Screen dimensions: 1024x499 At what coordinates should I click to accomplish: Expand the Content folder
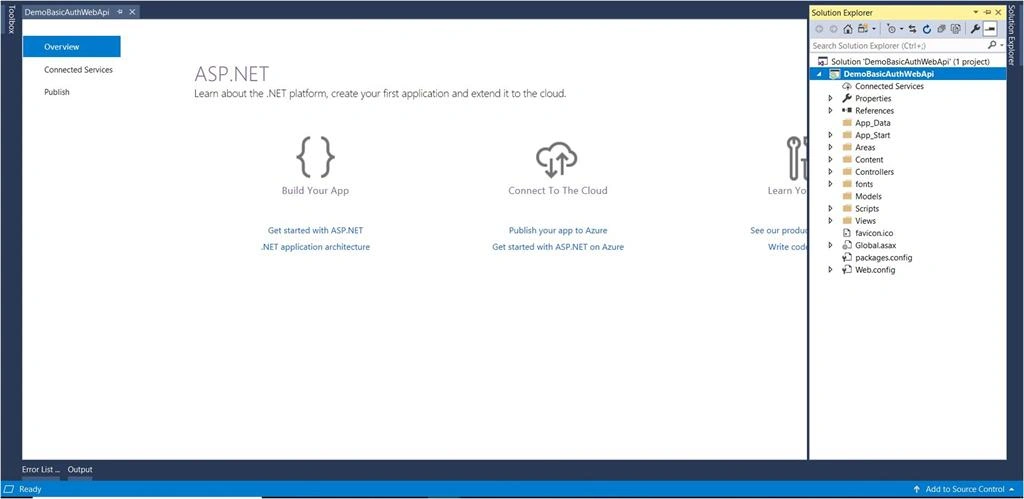[x=831, y=159]
